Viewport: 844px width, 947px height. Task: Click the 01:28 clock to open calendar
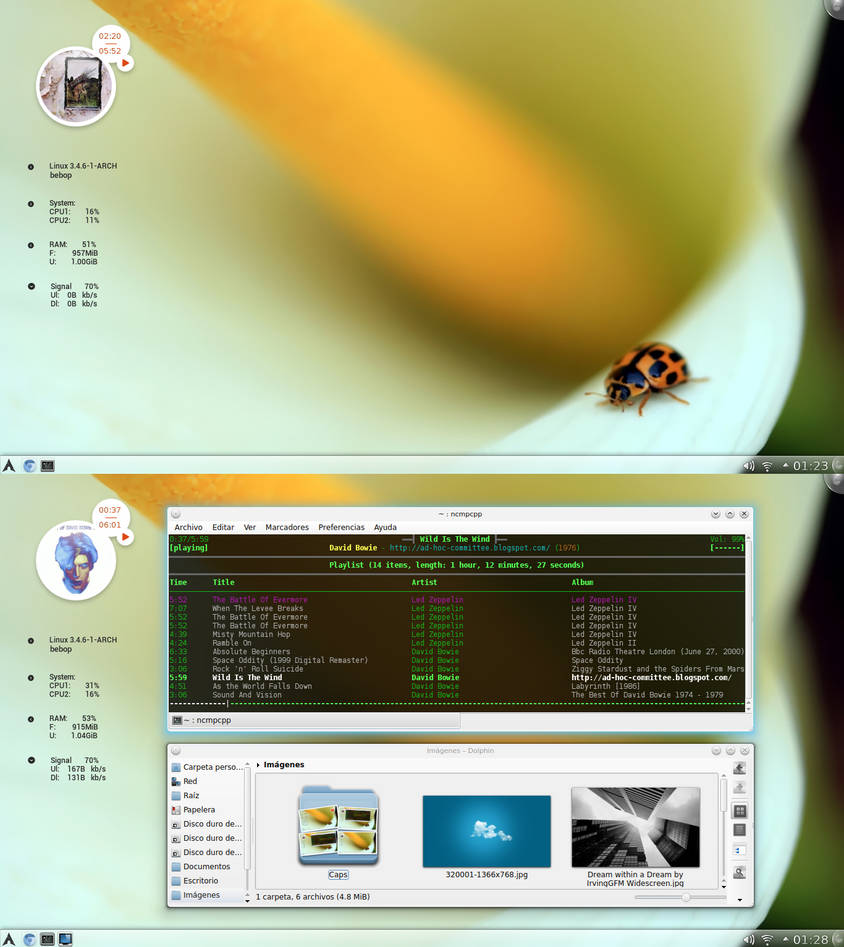pyautogui.click(x=812, y=939)
